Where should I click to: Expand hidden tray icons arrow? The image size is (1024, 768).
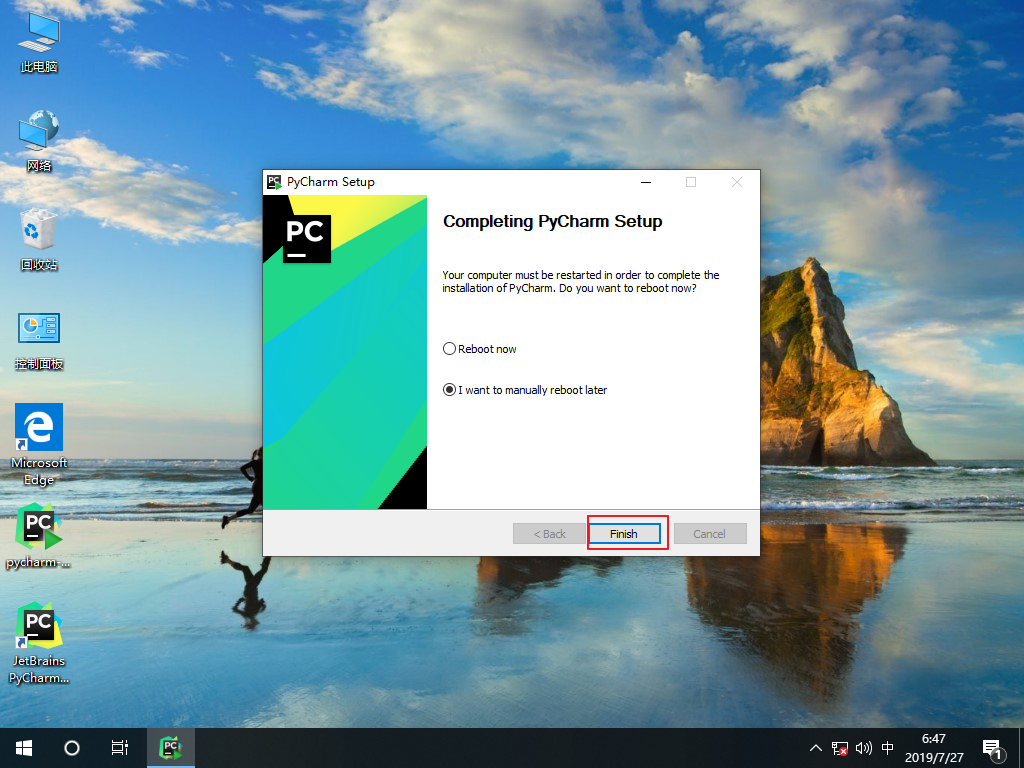coord(816,747)
